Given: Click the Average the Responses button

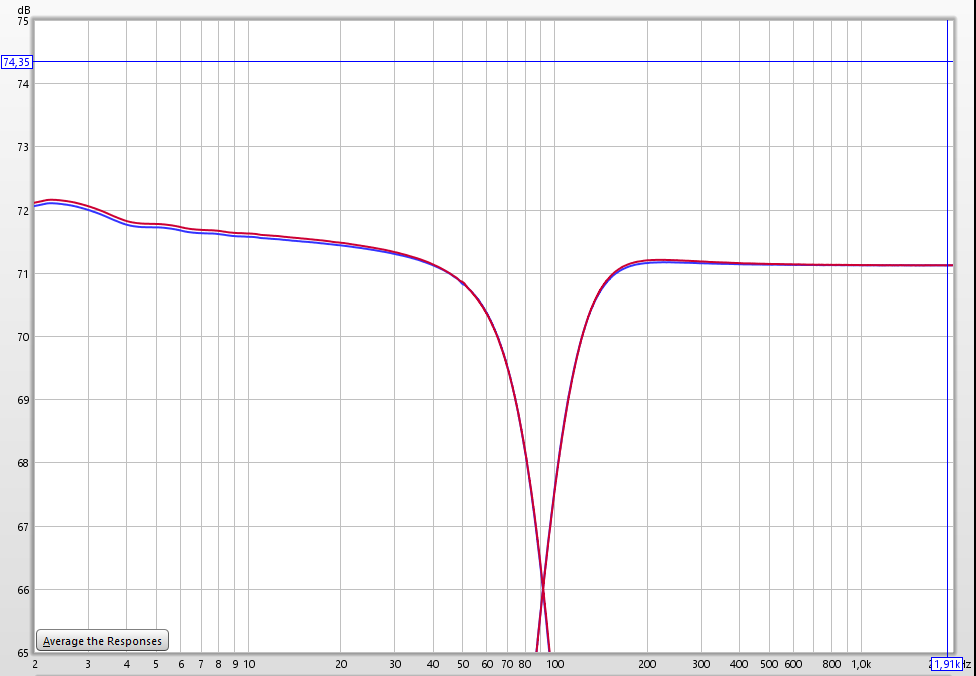Looking at the screenshot, I should [102, 641].
